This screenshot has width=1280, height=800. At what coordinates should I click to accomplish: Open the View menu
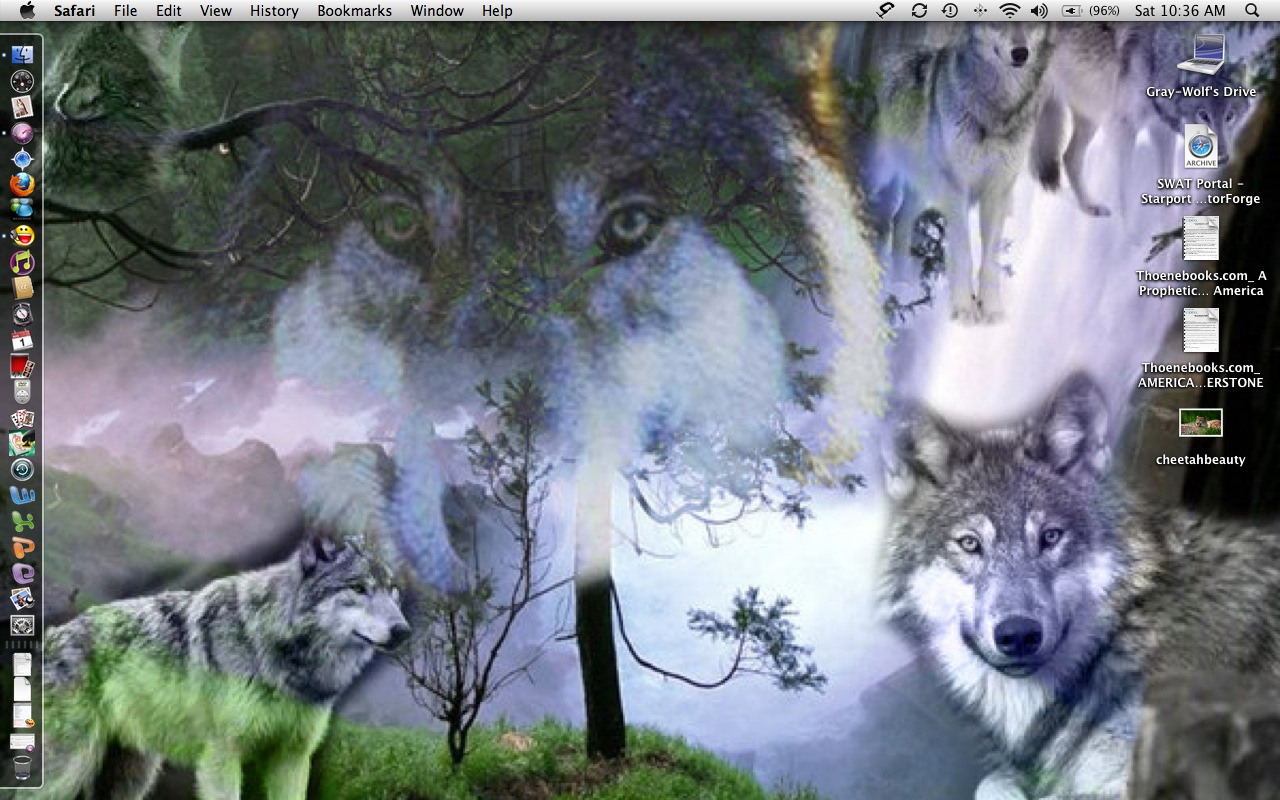[216, 10]
